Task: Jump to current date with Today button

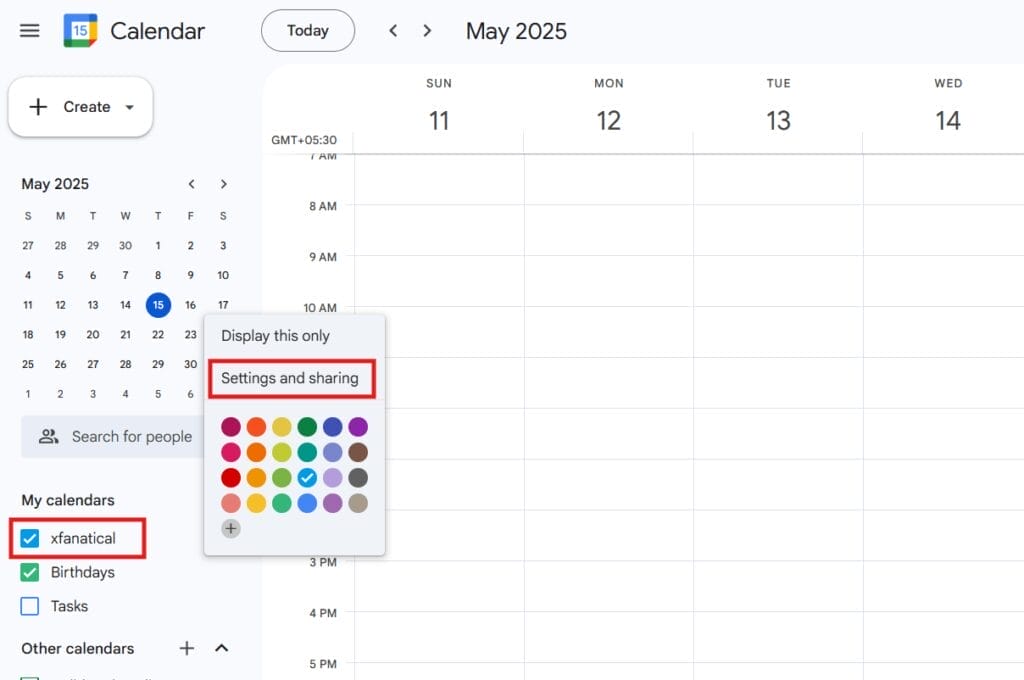Action: [307, 31]
